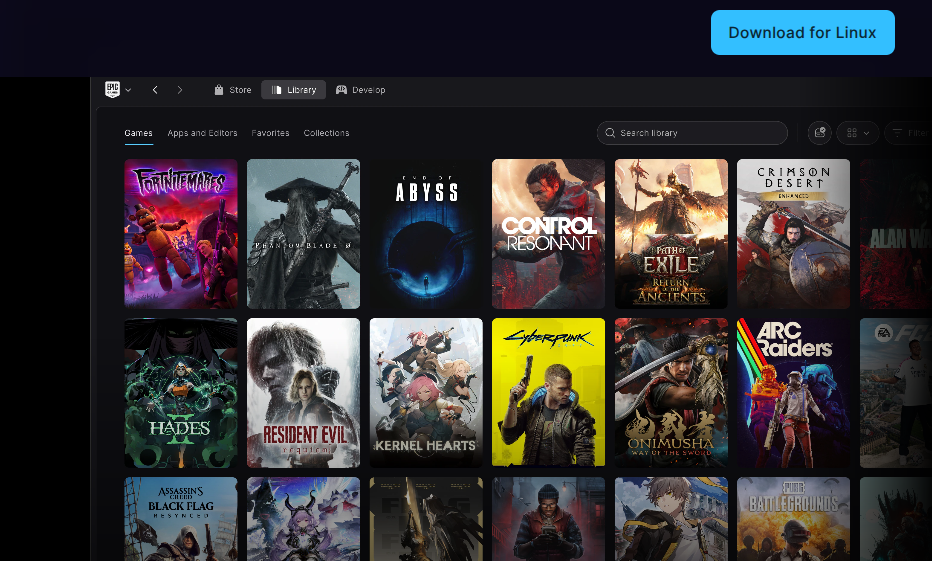Select the Cyberpunk game cover
Image resolution: width=932 pixels, height=561 pixels.
(549, 393)
